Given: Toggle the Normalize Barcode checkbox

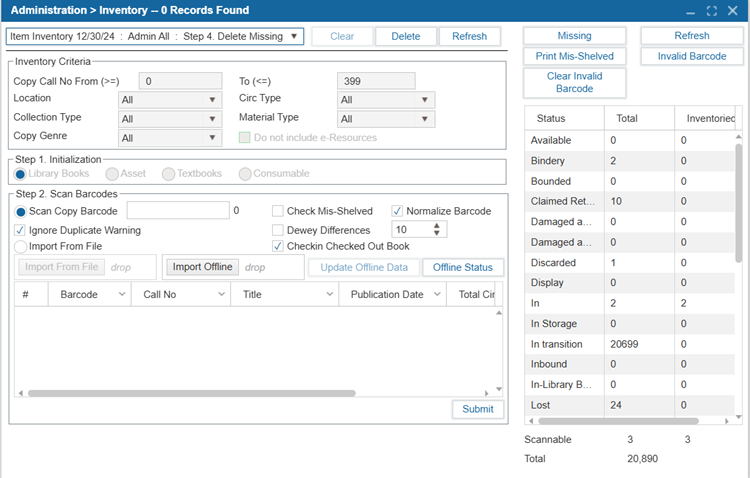Looking at the screenshot, I should pyautogui.click(x=397, y=211).
